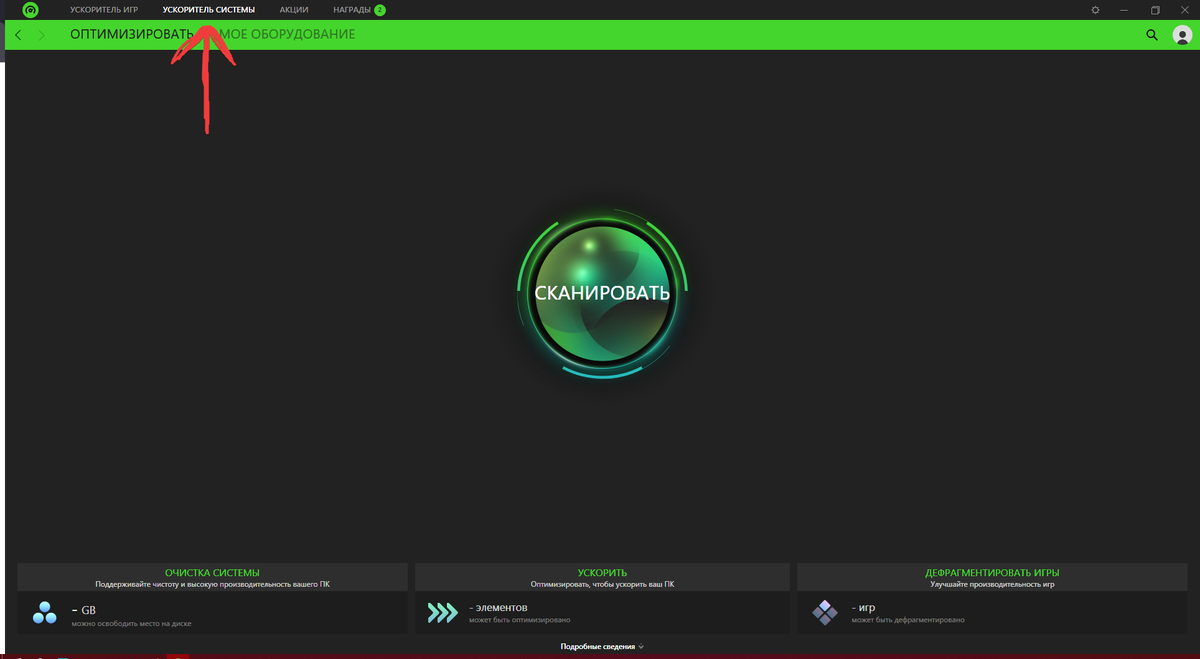Click 'может быть оптимизировано' text
The height and width of the screenshot is (659, 1200).
pos(520,621)
